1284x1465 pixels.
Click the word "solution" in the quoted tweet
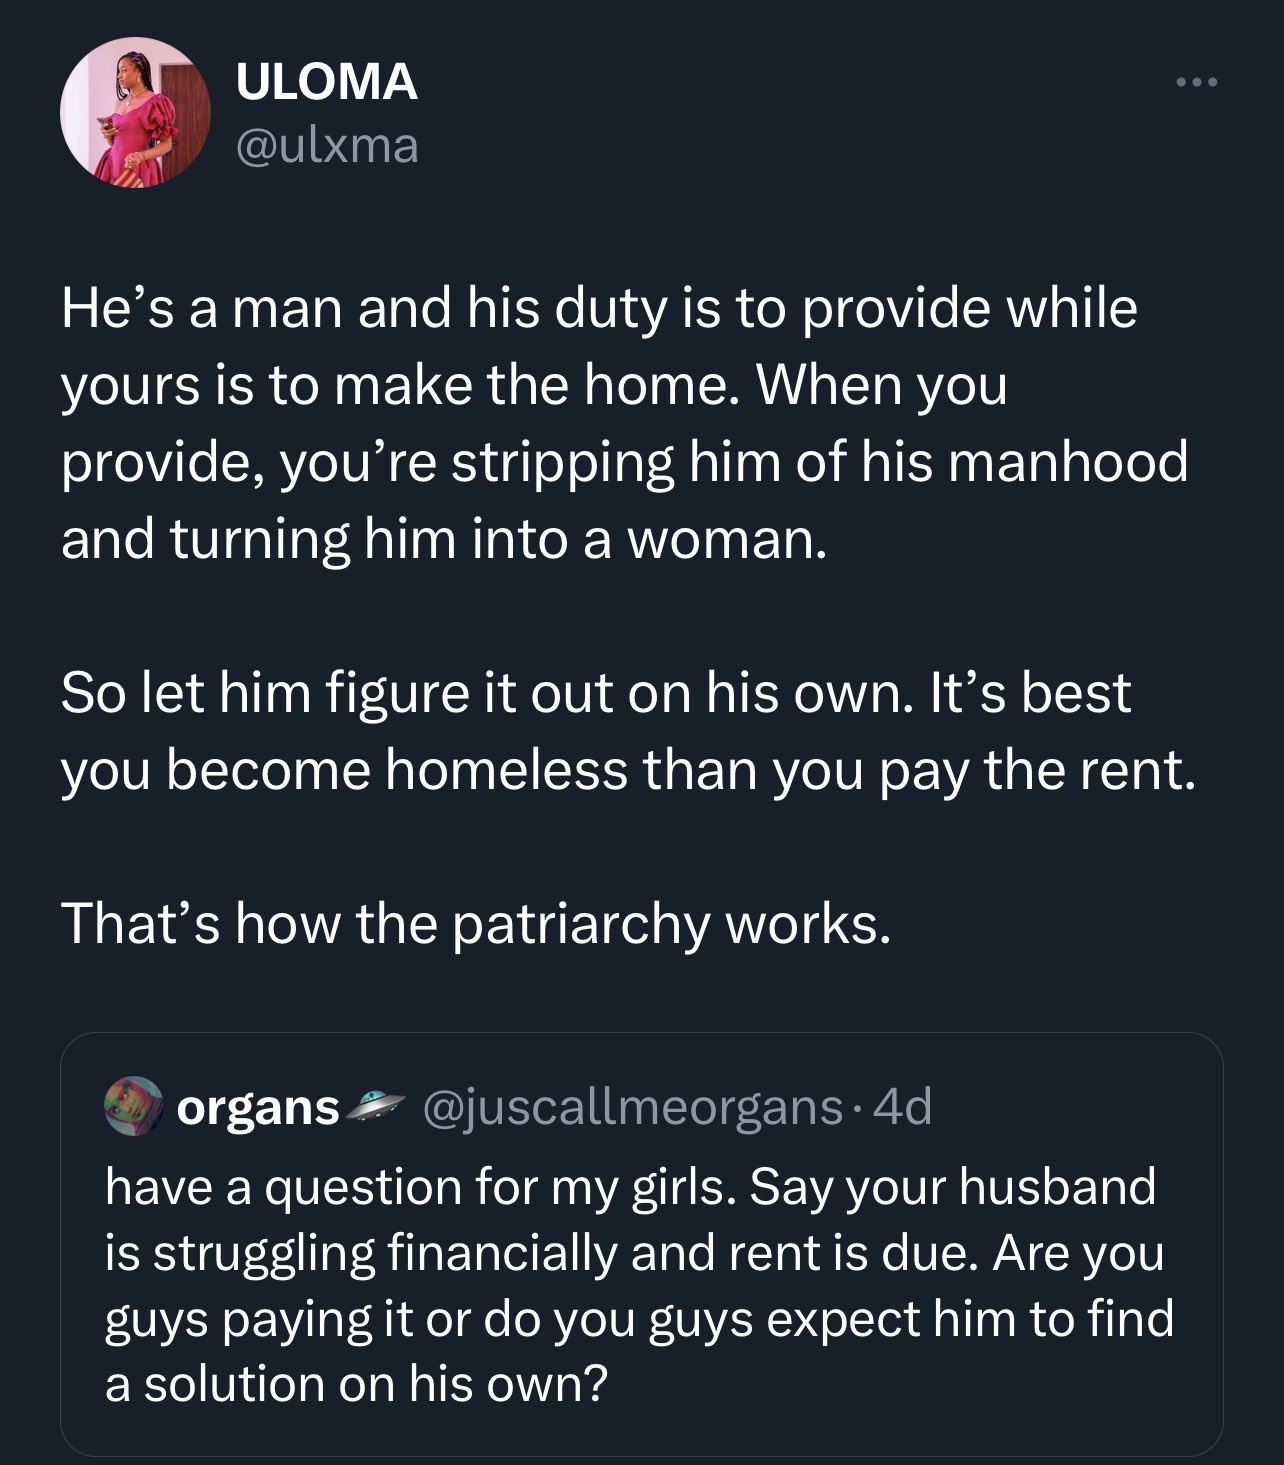coord(235,1385)
